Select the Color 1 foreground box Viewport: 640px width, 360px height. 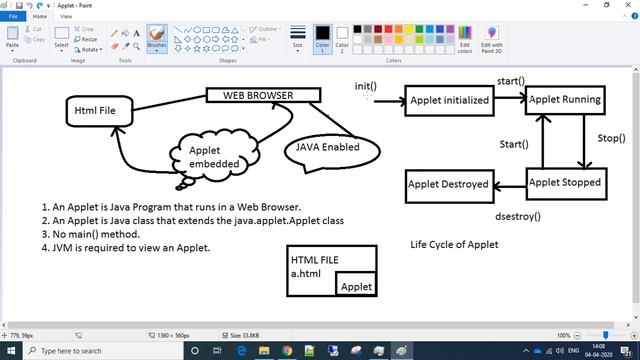pyautogui.click(x=322, y=39)
